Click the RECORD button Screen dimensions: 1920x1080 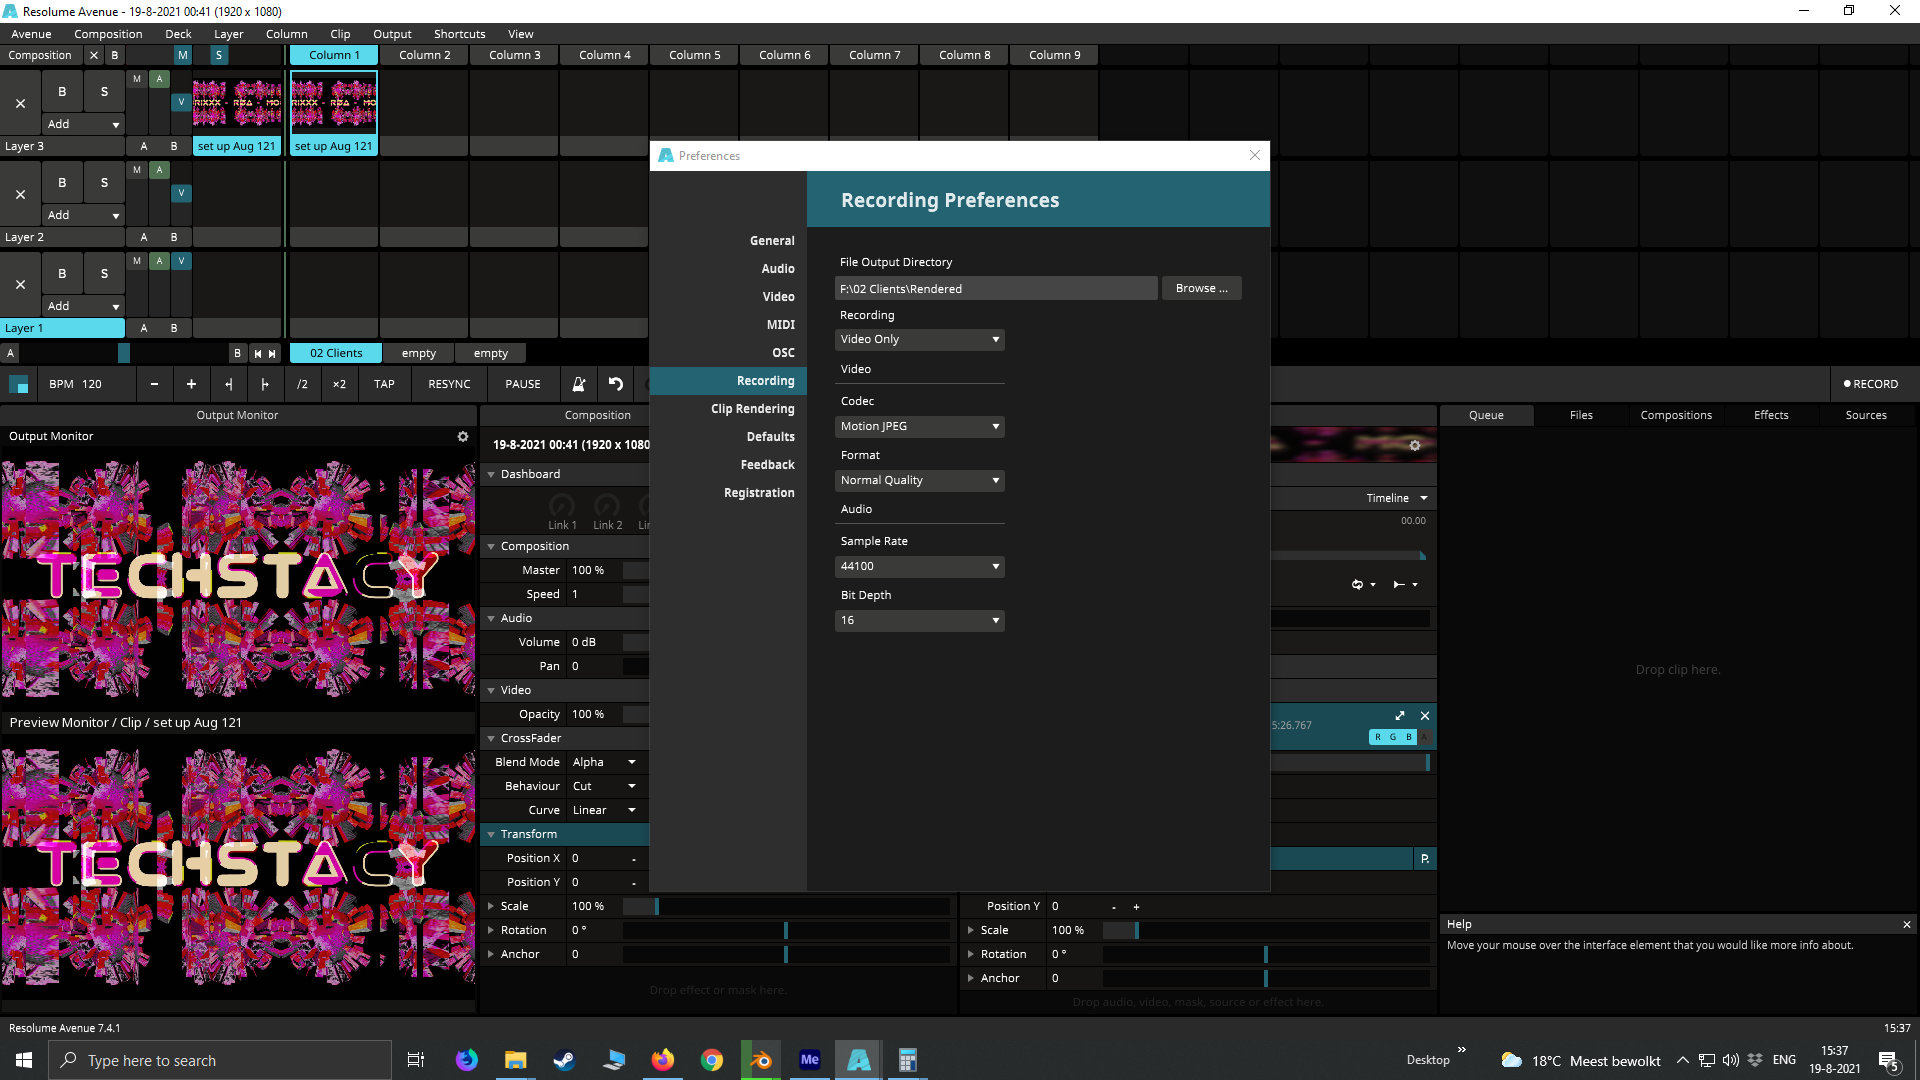click(x=1870, y=384)
